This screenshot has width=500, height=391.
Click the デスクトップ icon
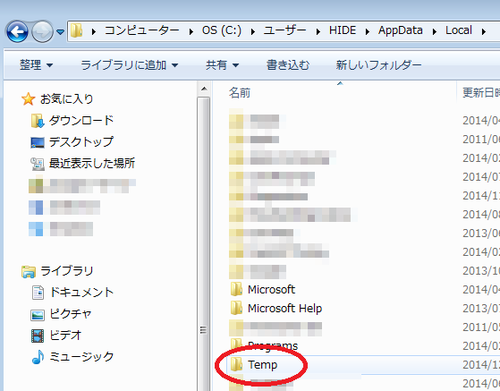[x=37, y=142]
